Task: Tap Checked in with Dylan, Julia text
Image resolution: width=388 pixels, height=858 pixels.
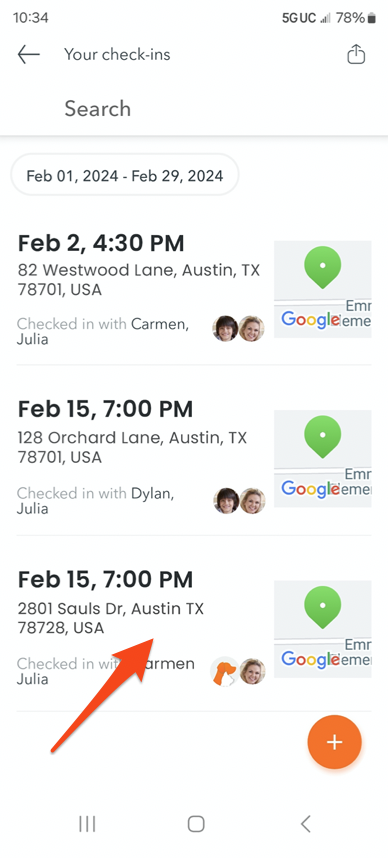Action: click(x=96, y=501)
